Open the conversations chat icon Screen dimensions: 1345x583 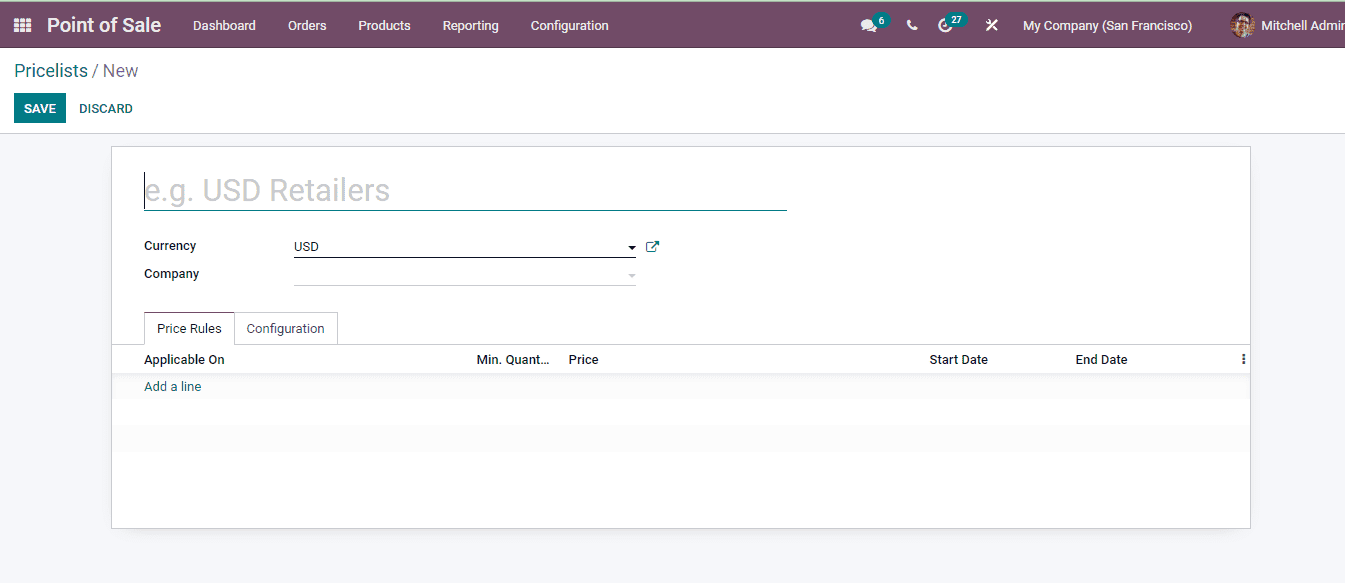[868, 26]
